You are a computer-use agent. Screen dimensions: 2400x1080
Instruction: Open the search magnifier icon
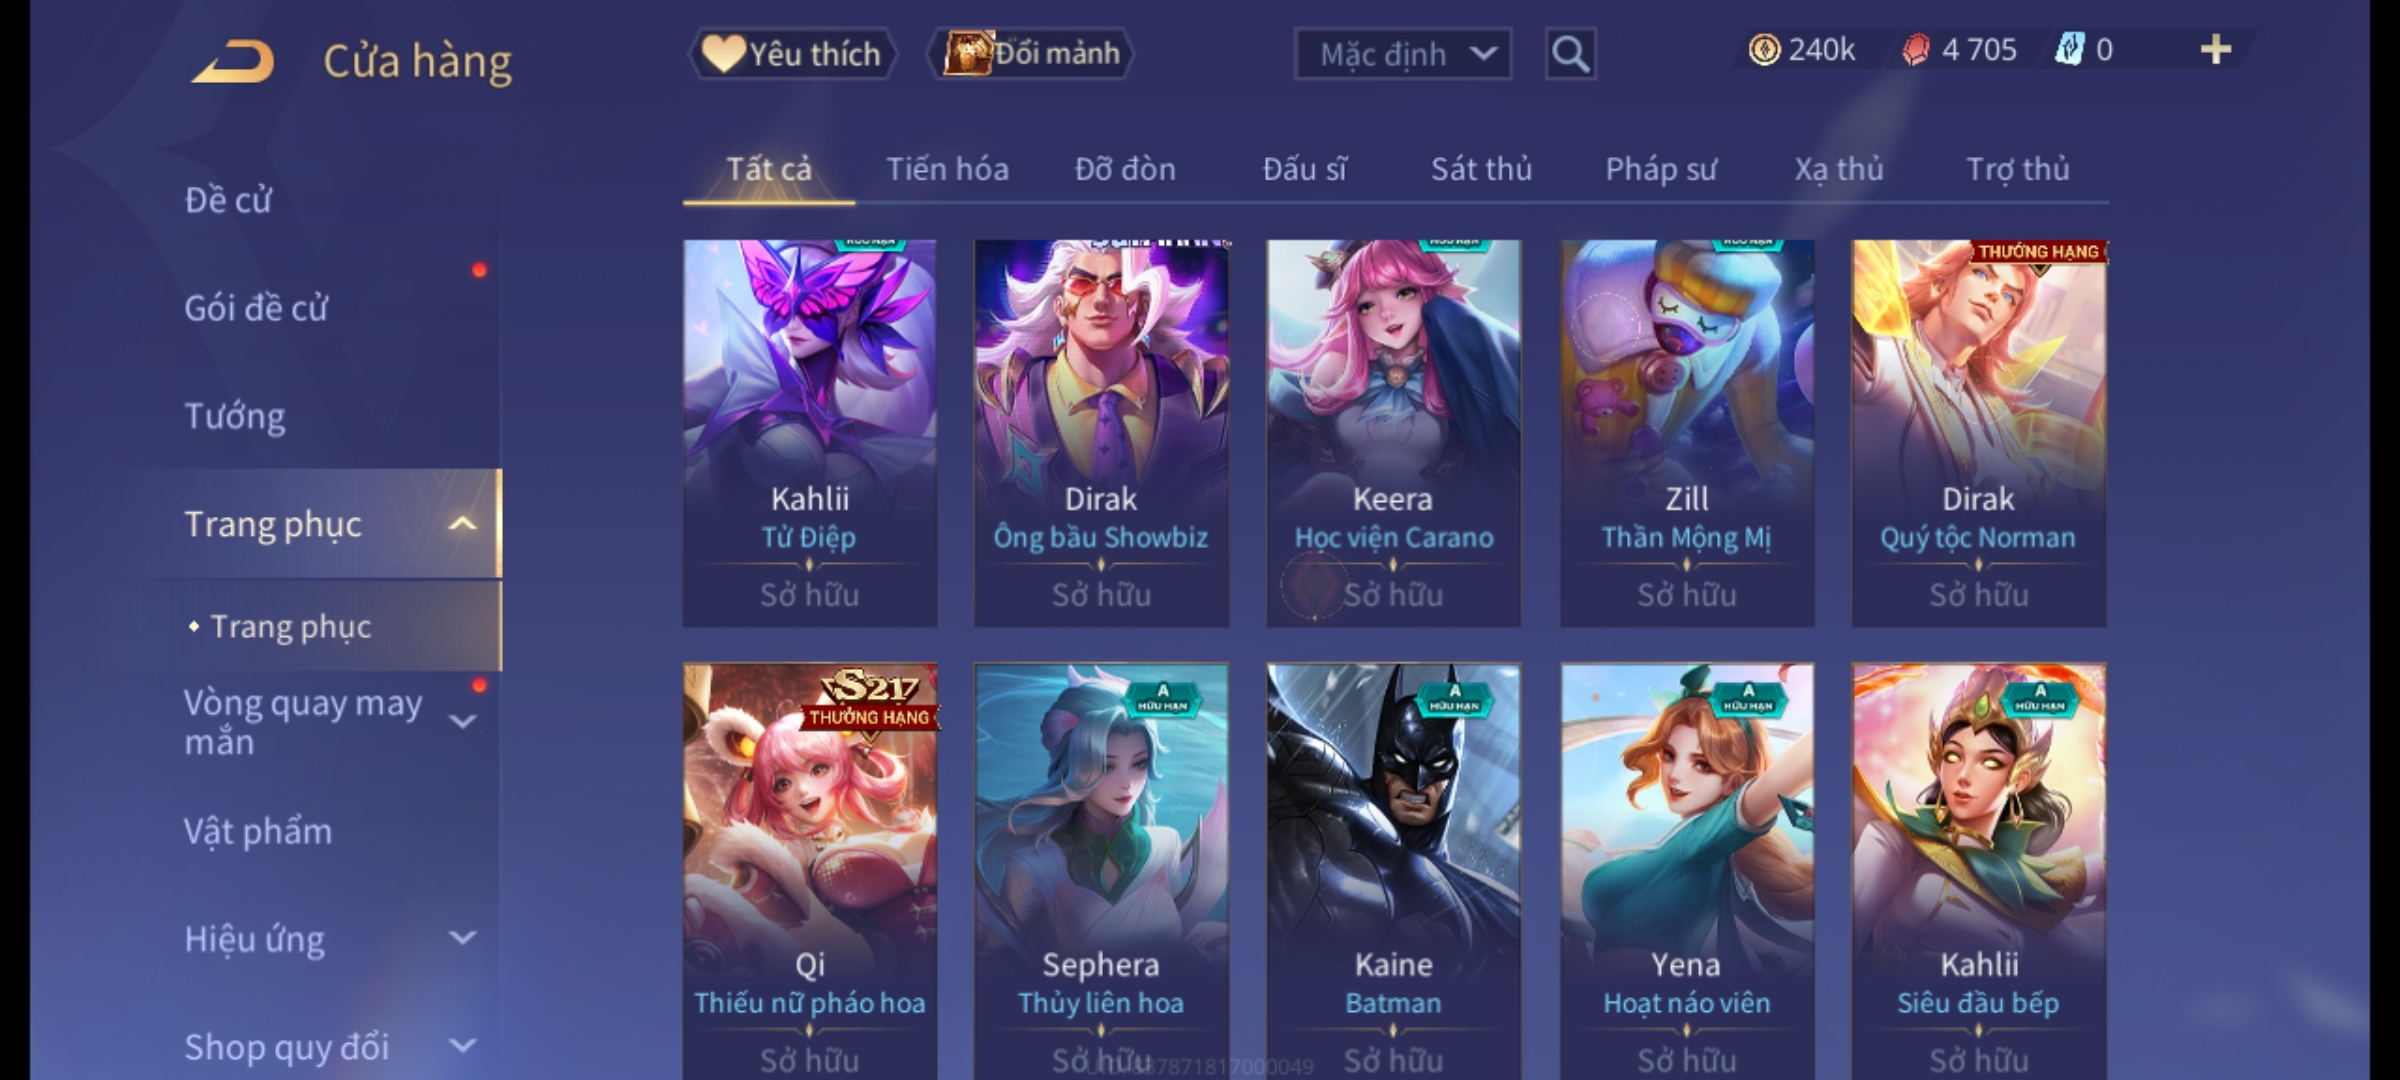pyautogui.click(x=1570, y=54)
